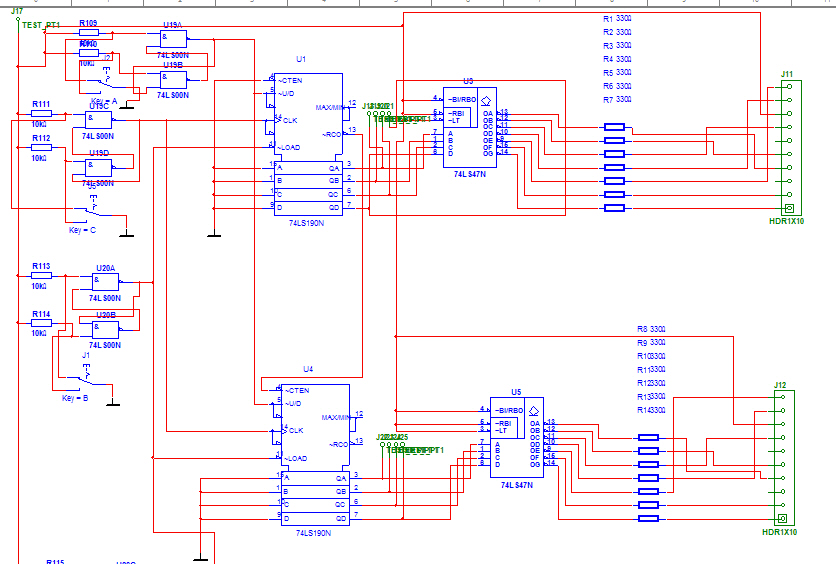Select the U19A NAND gate
The height and width of the screenshot is (564, 836).
172,40
